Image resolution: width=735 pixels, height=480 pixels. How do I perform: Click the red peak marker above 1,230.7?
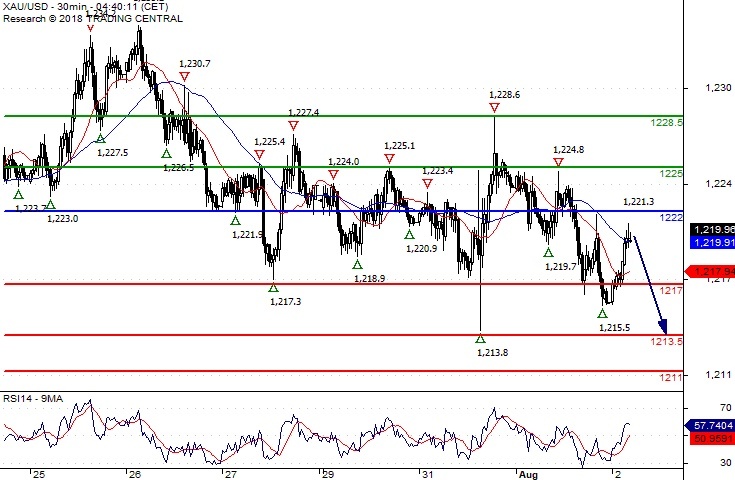pyautogui.click(x=185, y=76)
